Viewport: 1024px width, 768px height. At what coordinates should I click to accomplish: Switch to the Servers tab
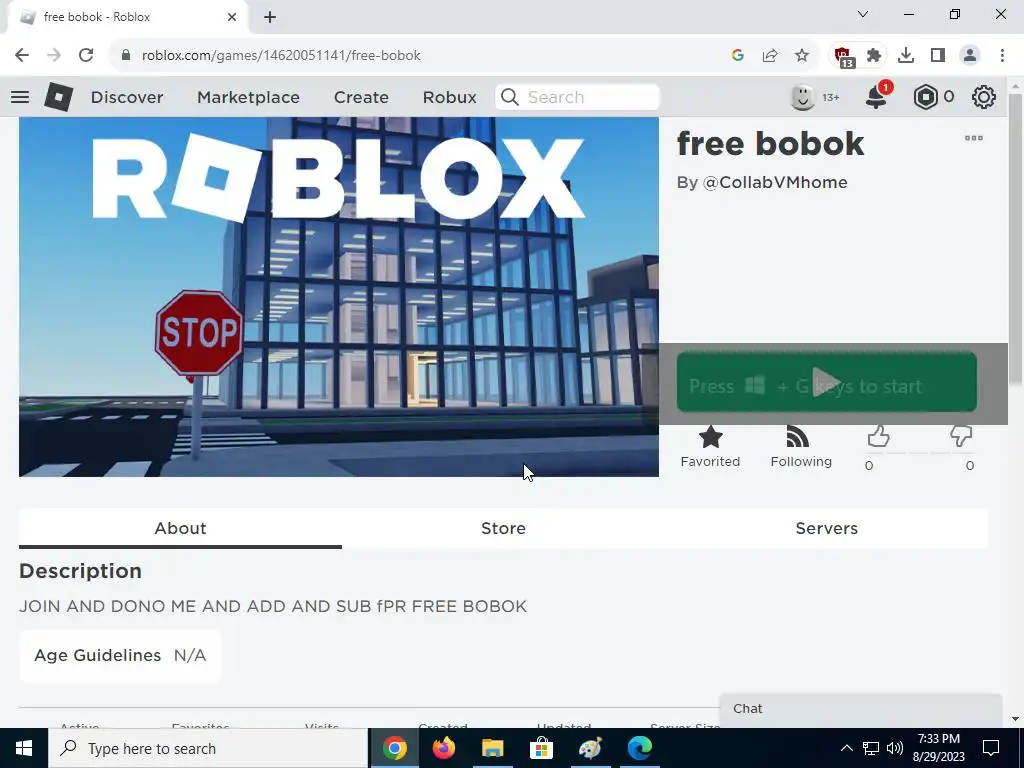(x=827, y=528)
